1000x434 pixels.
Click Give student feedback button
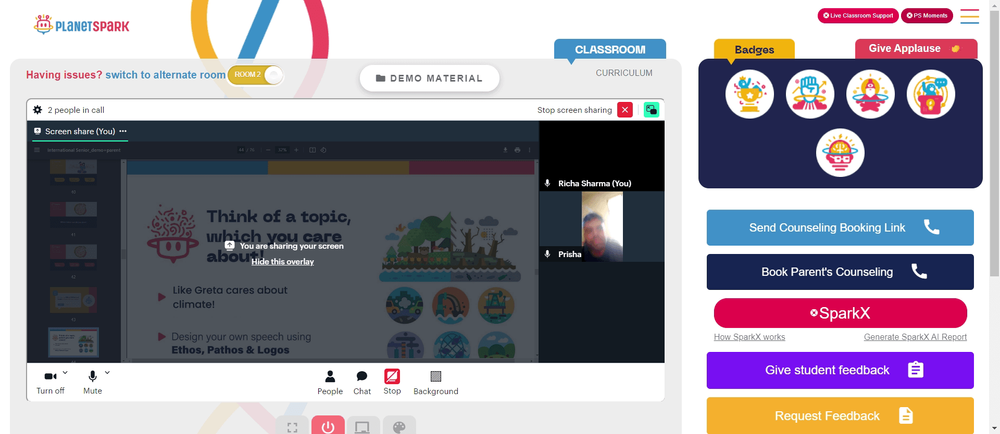840,370
